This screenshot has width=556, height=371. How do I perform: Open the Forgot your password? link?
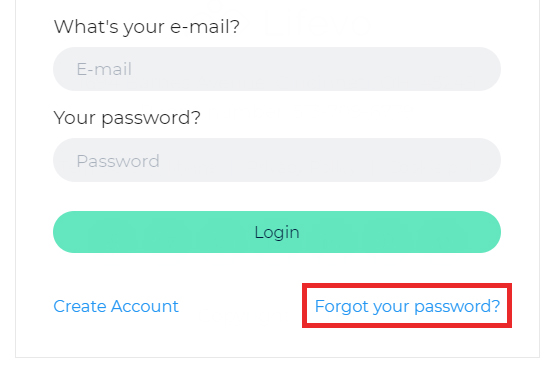[407, 306]
